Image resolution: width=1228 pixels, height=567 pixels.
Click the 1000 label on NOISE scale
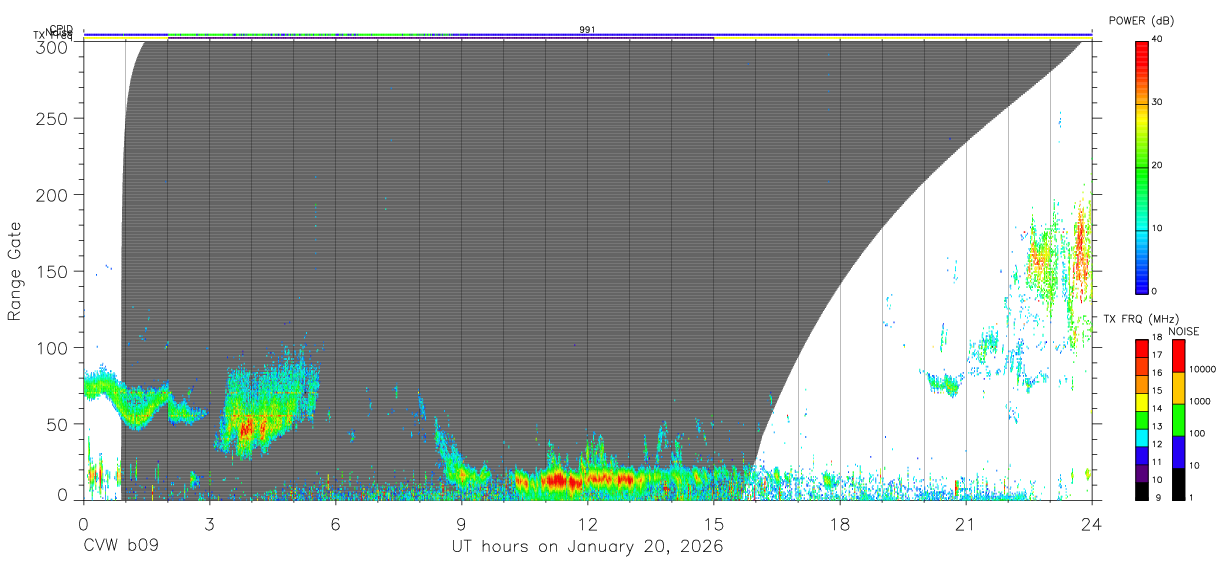pos(1200,402)
